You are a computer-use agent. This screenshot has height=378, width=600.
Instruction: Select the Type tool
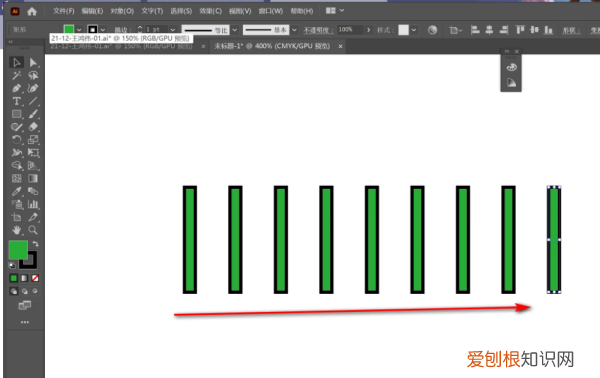click(16, 101)
